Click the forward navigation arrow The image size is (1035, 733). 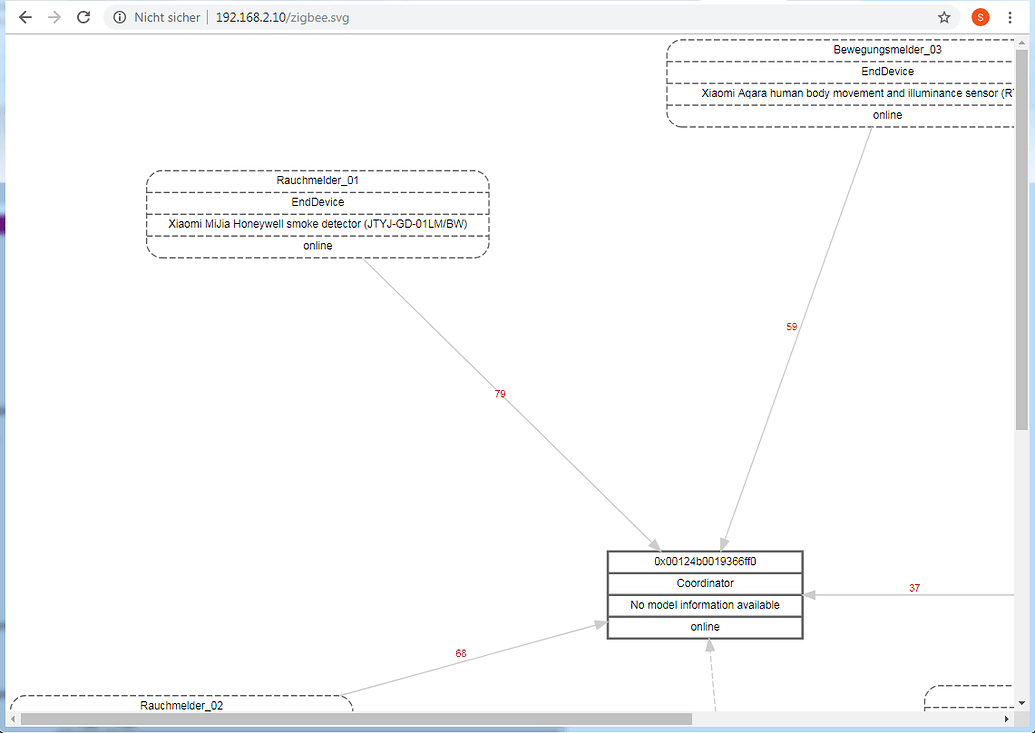click(x=54, y=17)
